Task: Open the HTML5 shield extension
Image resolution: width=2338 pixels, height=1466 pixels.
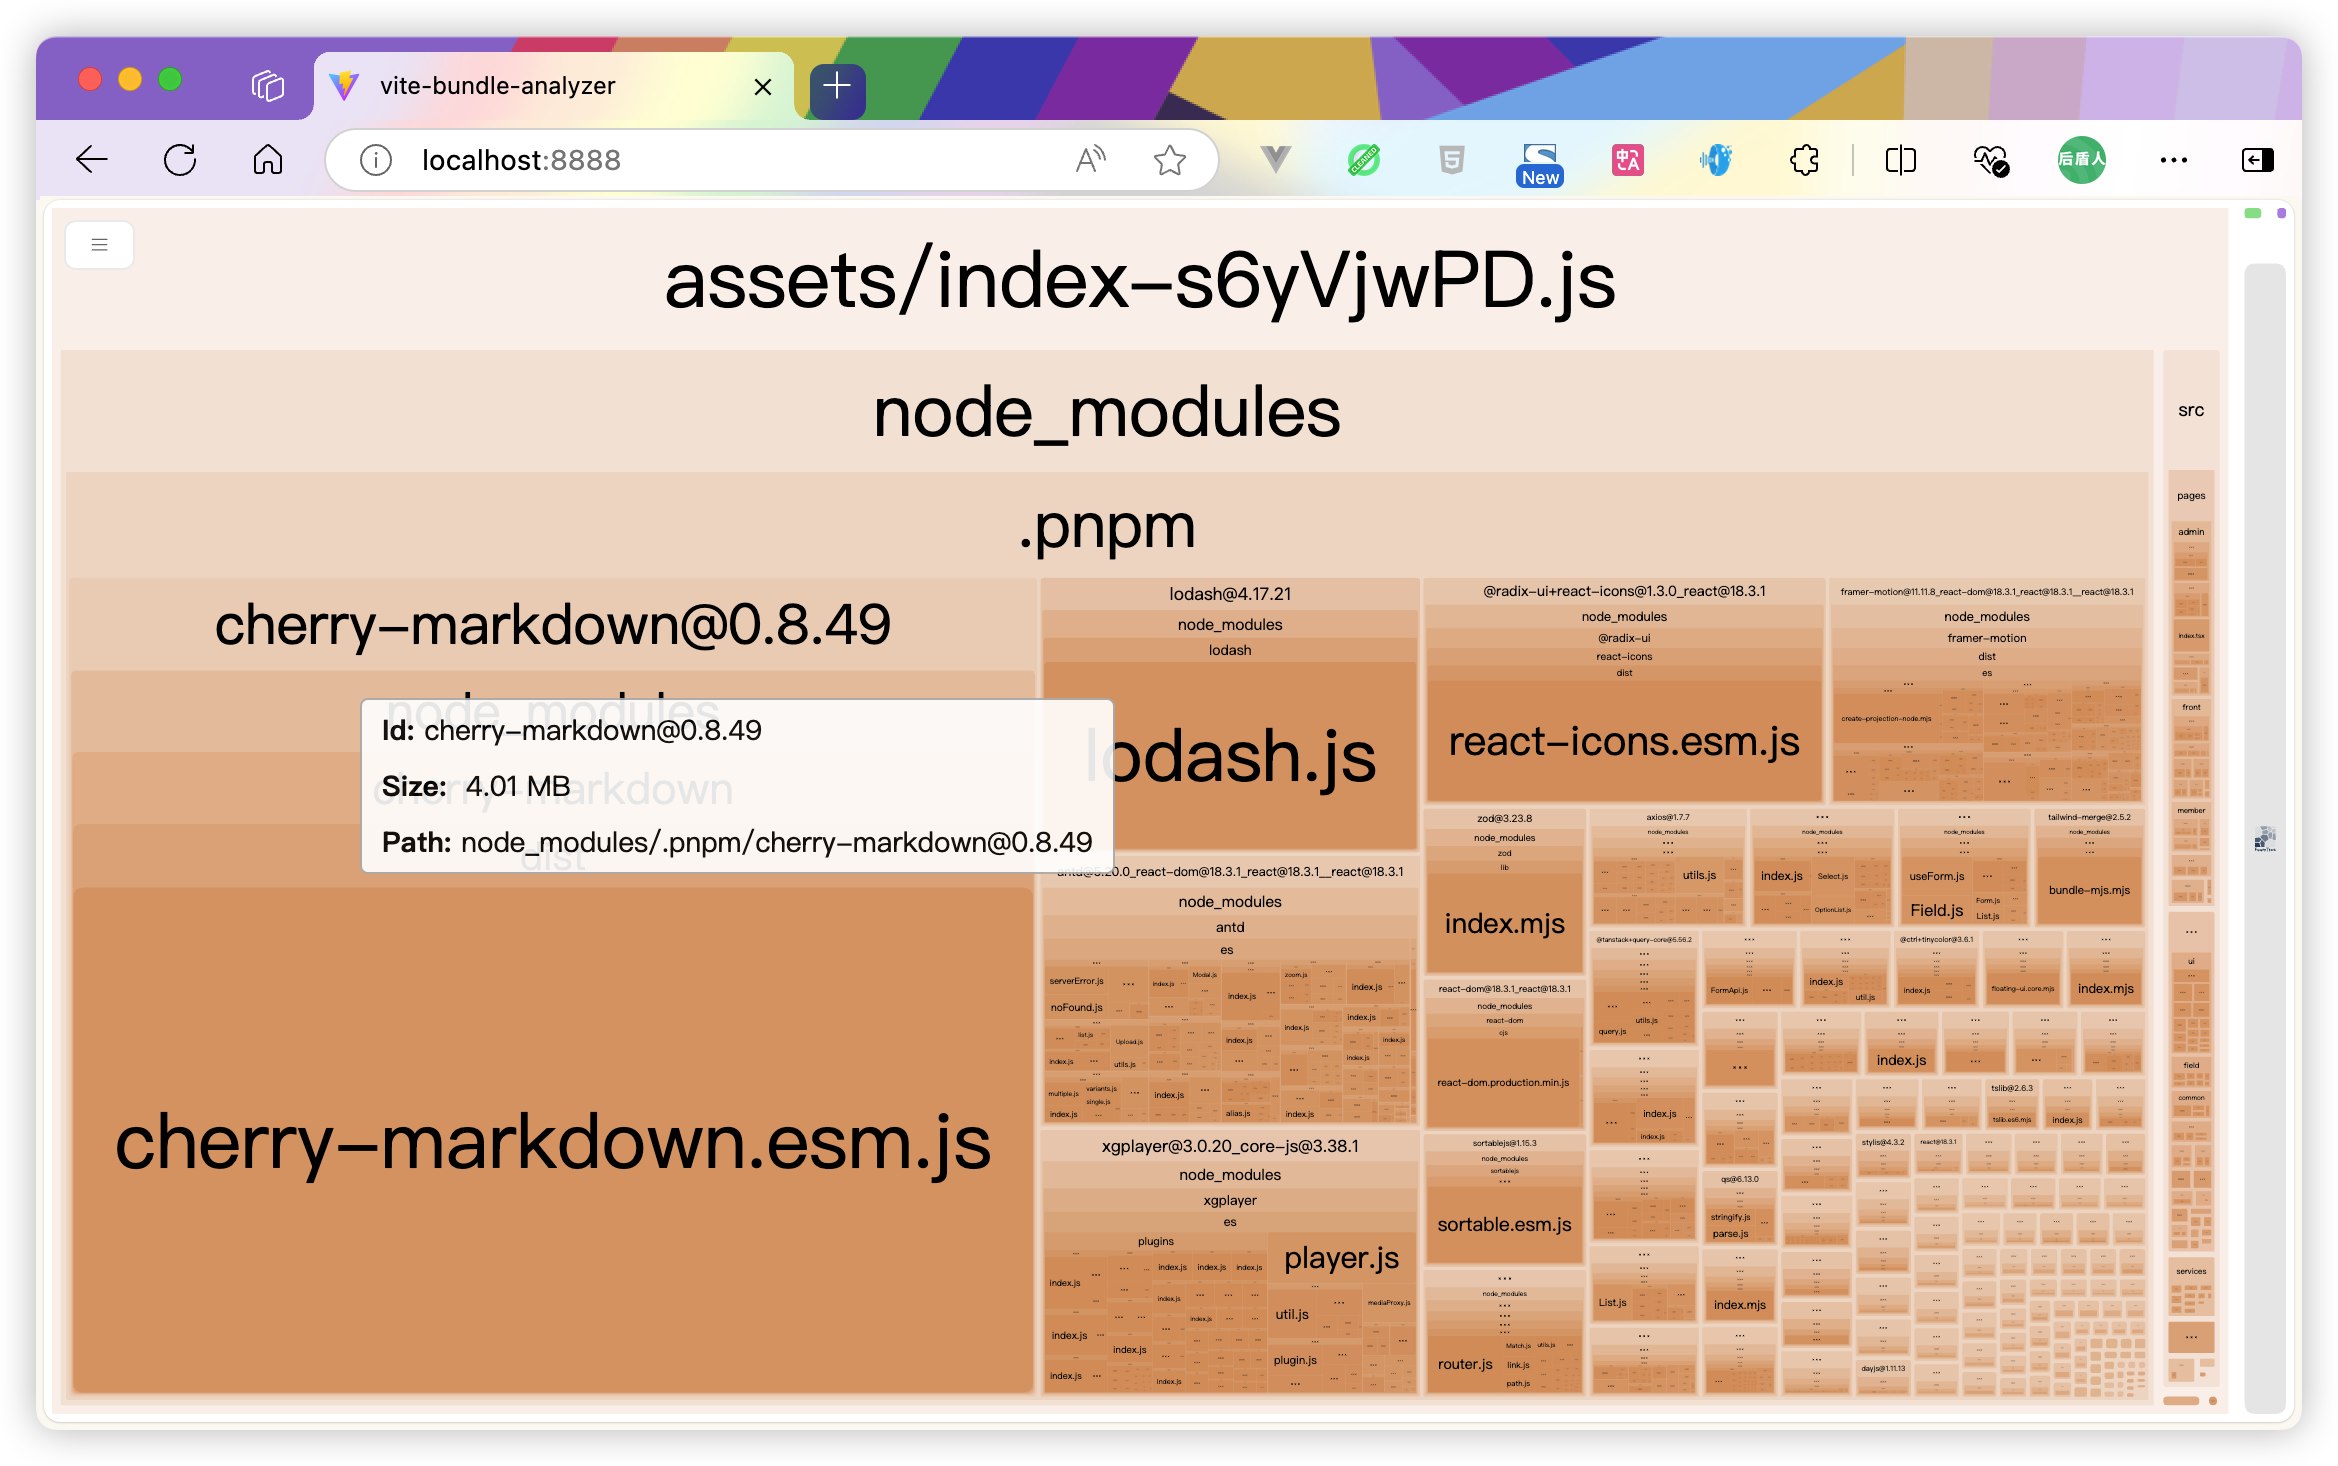Action: pos(1452,160)
